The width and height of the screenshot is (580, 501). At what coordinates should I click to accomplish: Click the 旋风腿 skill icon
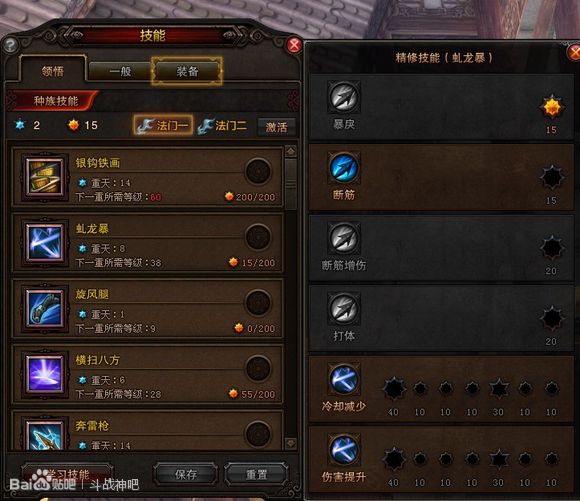point(44,308)
